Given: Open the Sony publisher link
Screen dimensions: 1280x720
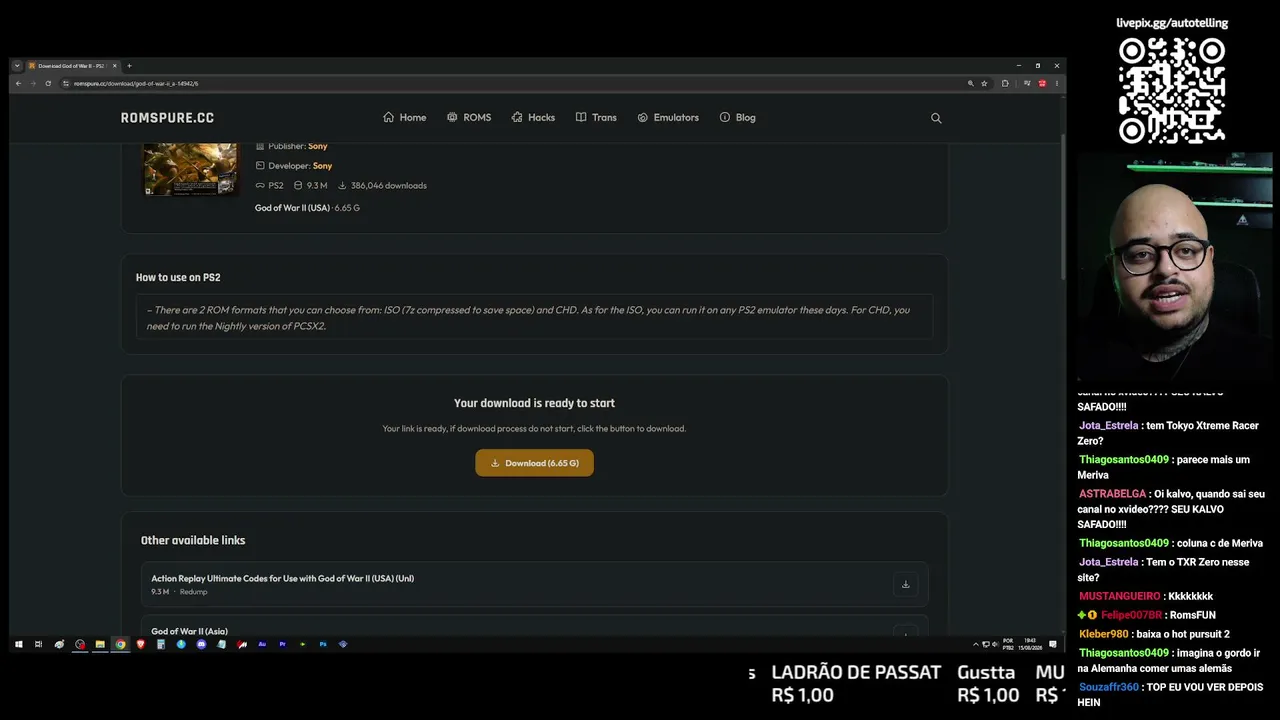Looking at the screenshot, I should point(318,146).
